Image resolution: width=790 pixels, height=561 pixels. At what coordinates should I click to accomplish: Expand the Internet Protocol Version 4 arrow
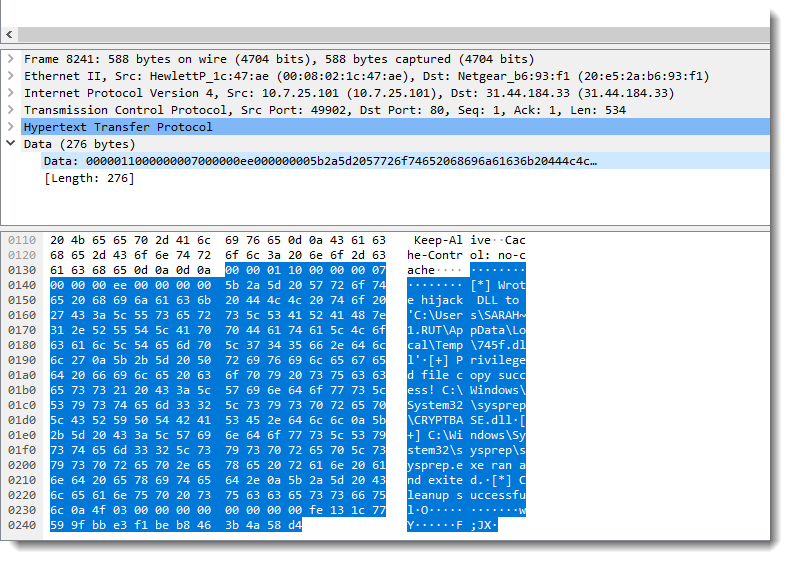point(11,93)
